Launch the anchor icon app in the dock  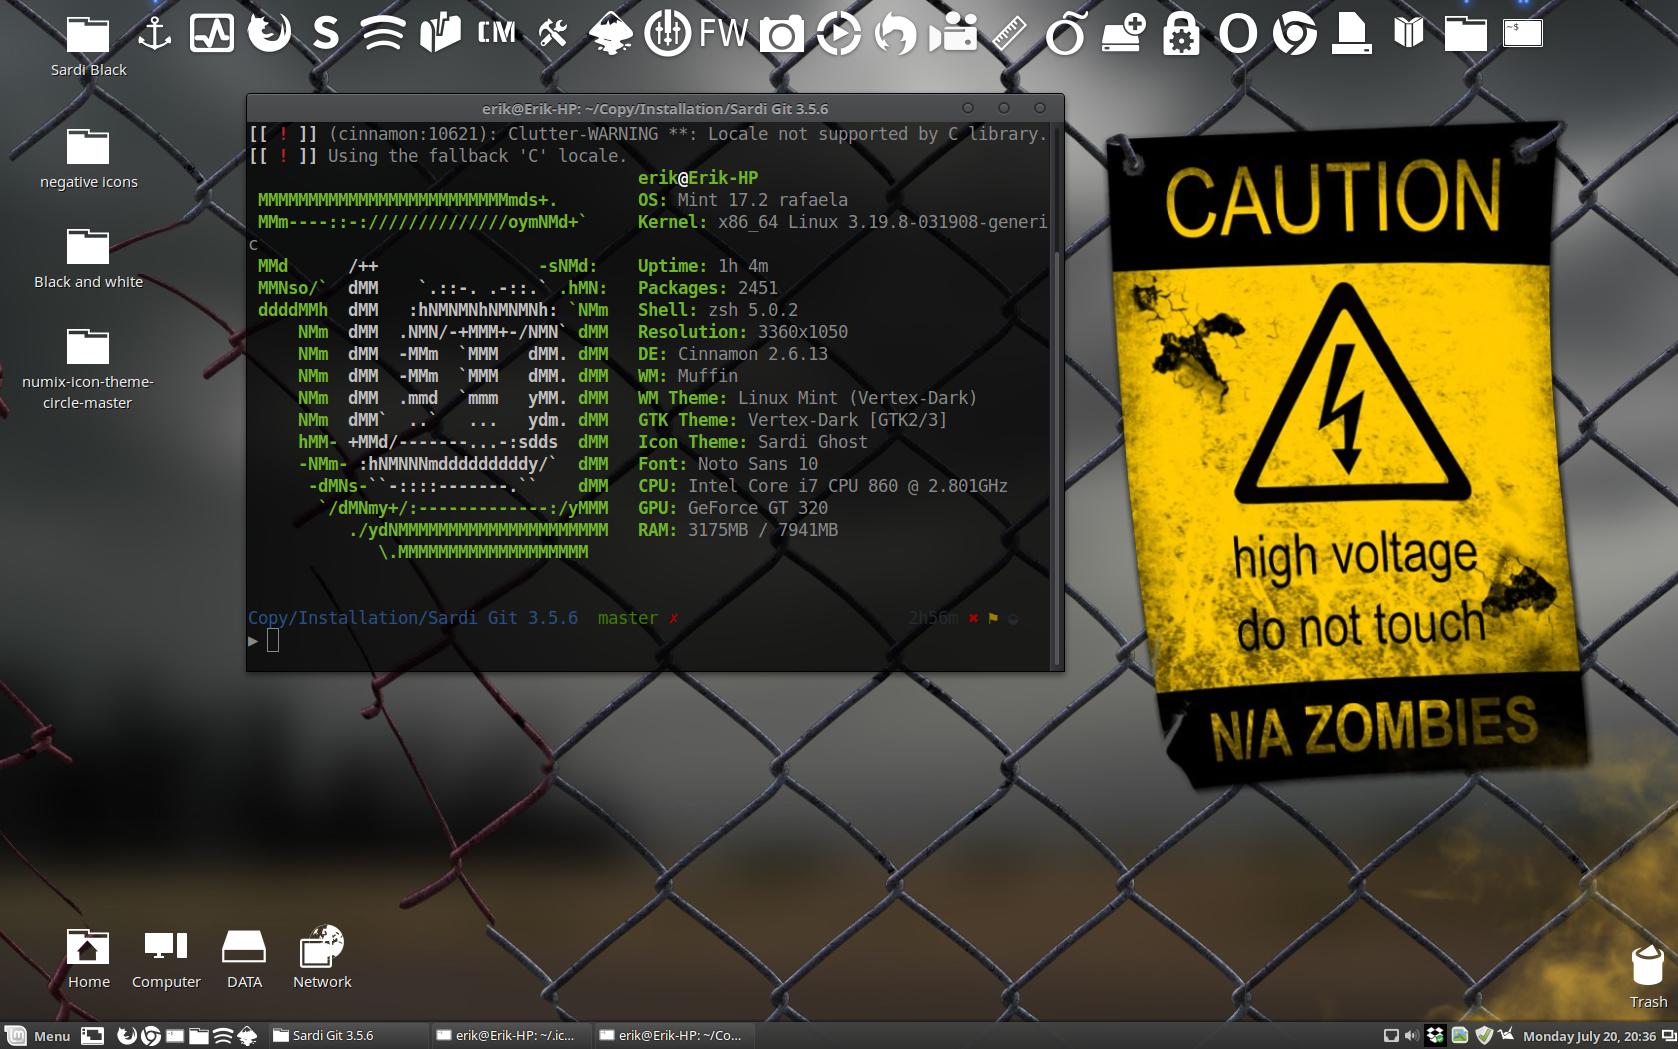(x=154, y=34)
